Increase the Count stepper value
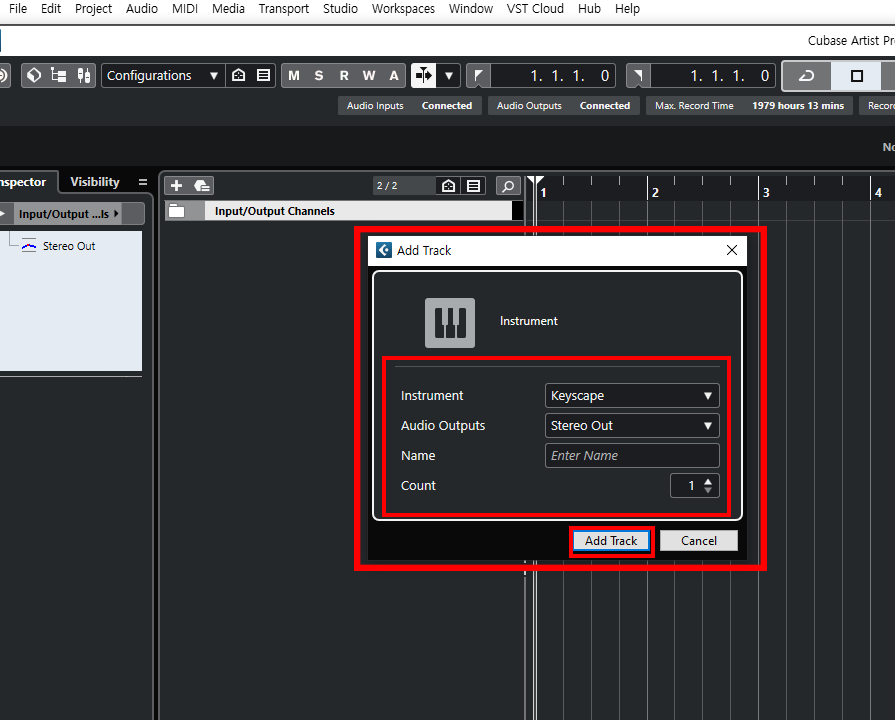This screenshot has width=895, height=720. point(708,481)
